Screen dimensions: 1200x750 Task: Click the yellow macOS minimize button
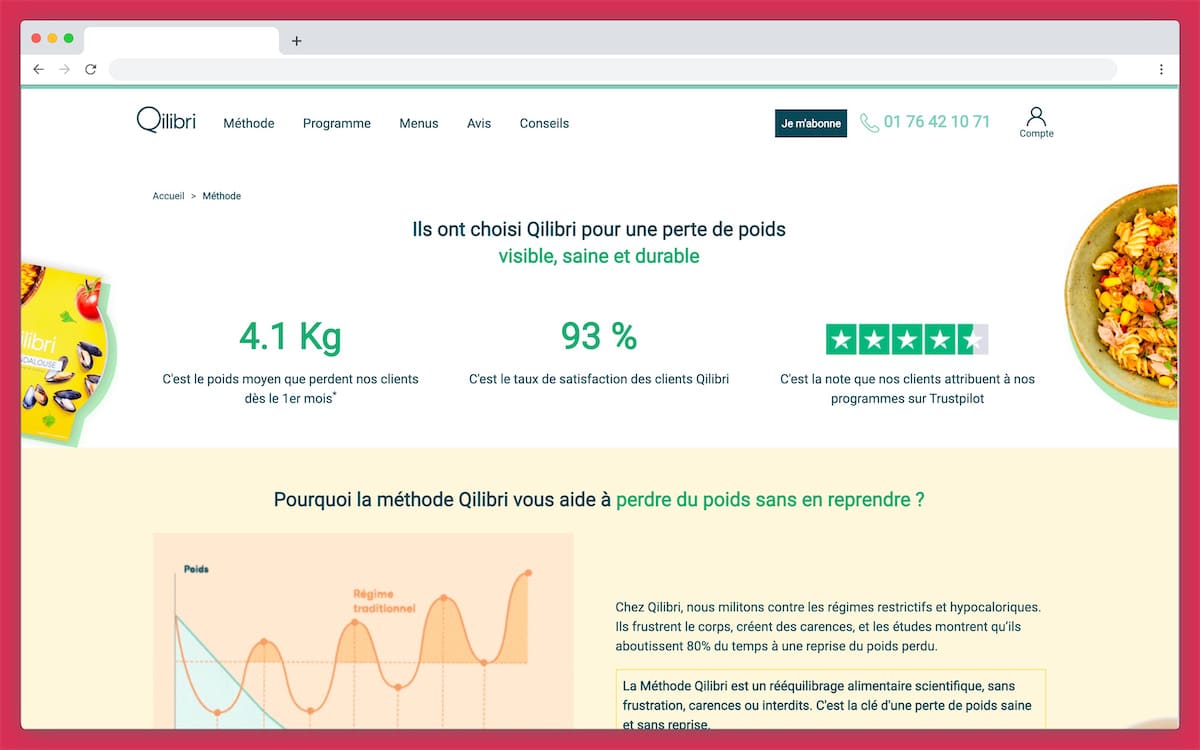(x=52, y=38)
